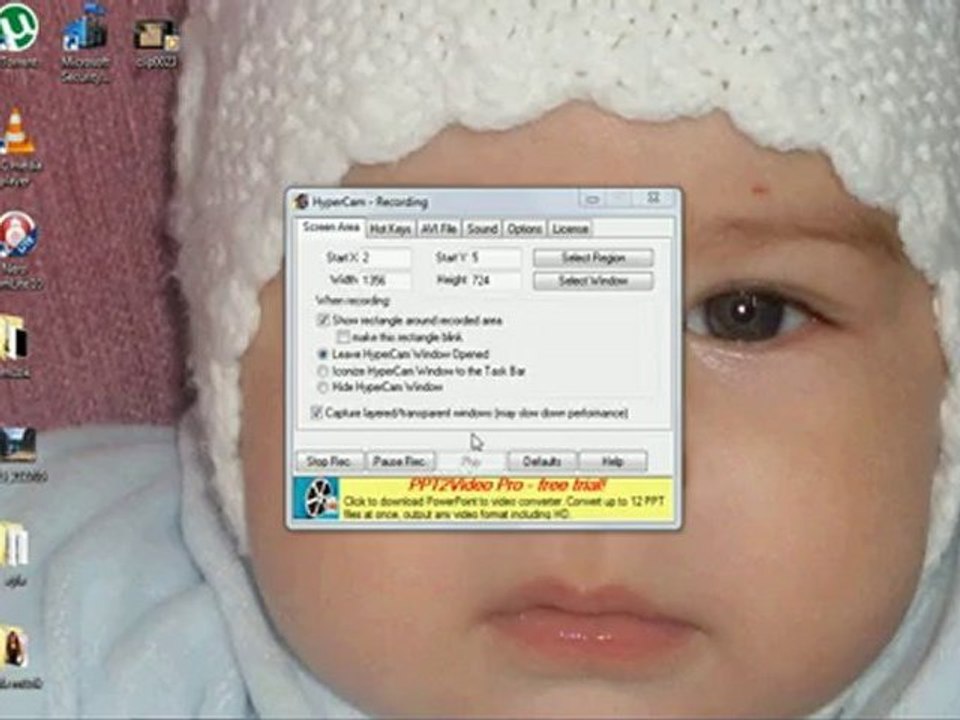
Task: Click the film reel ad icon
Action: [316, 498]
